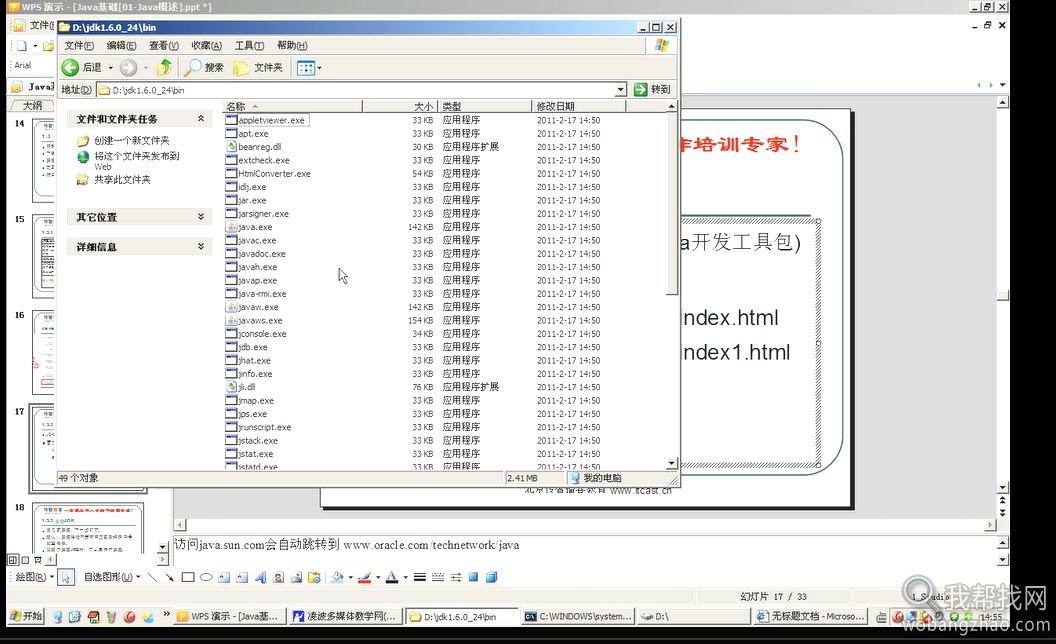Viewport: 1056px width, 644px height.
Task: Select appletviewer.exe in file list
Action: pyautogui.click(x=271, y=121)
